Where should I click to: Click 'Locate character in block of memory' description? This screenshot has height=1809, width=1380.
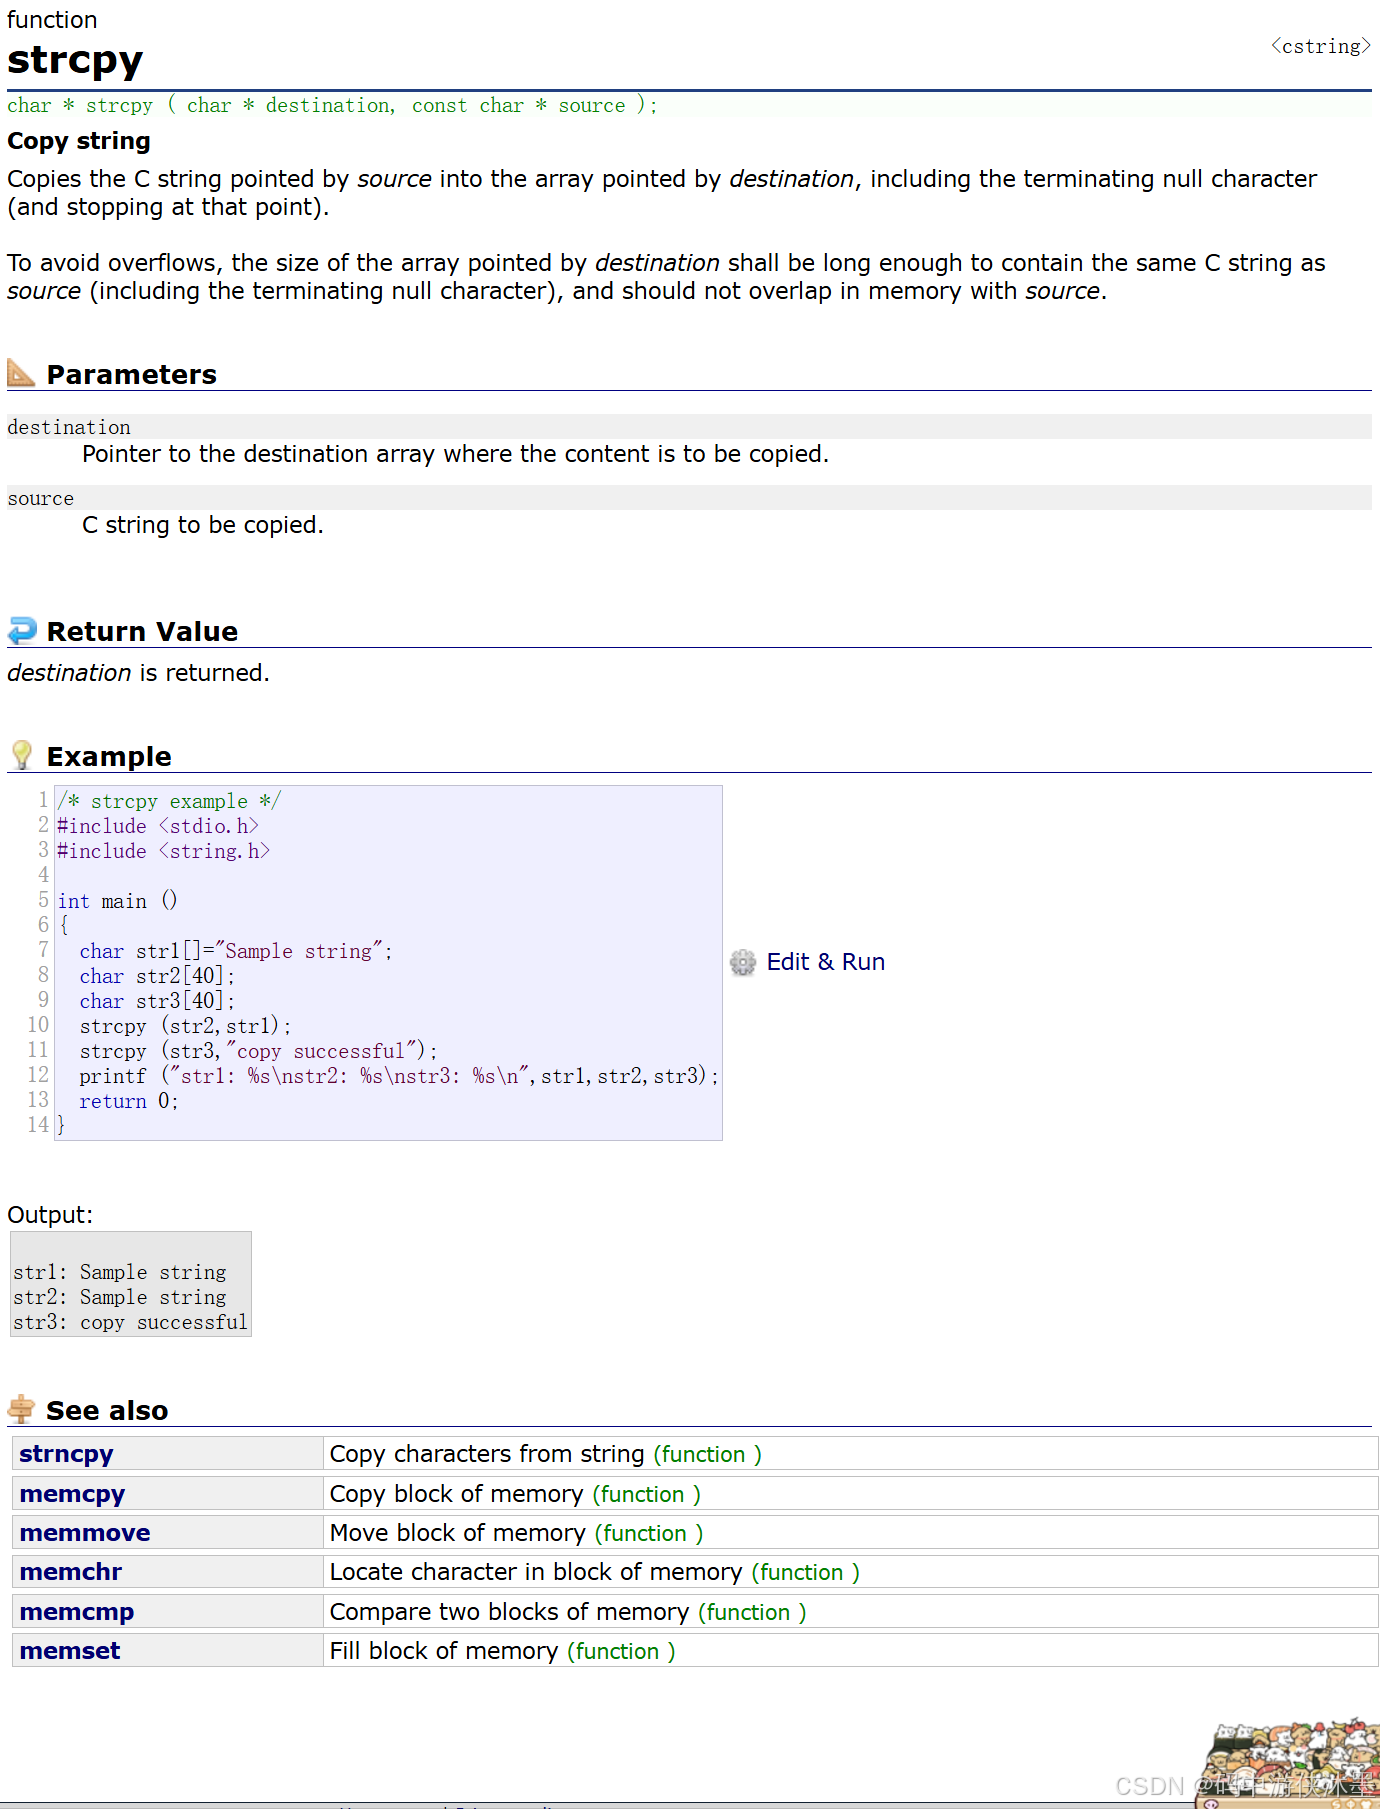[x=536, y=1572]
